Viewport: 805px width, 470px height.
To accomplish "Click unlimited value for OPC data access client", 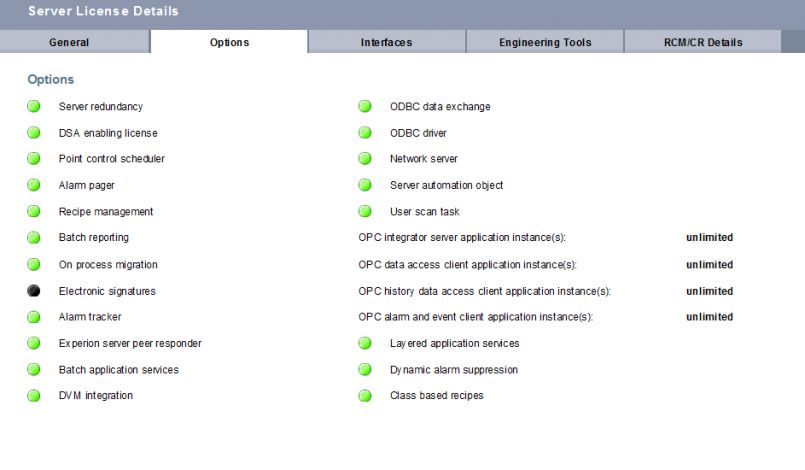I will pos(710,264).
